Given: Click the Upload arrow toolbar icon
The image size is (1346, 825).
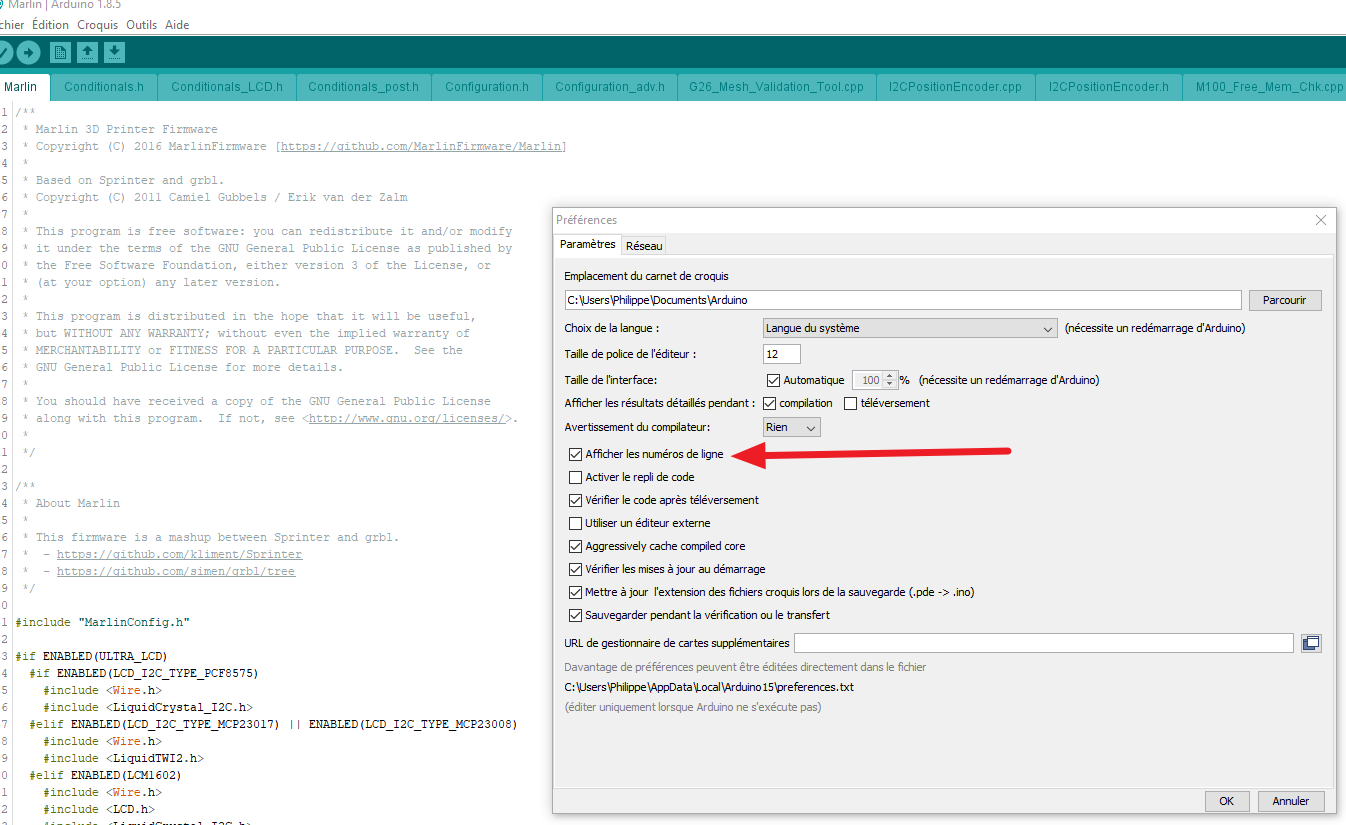Looking at the screenshot, I should (29, 52).
